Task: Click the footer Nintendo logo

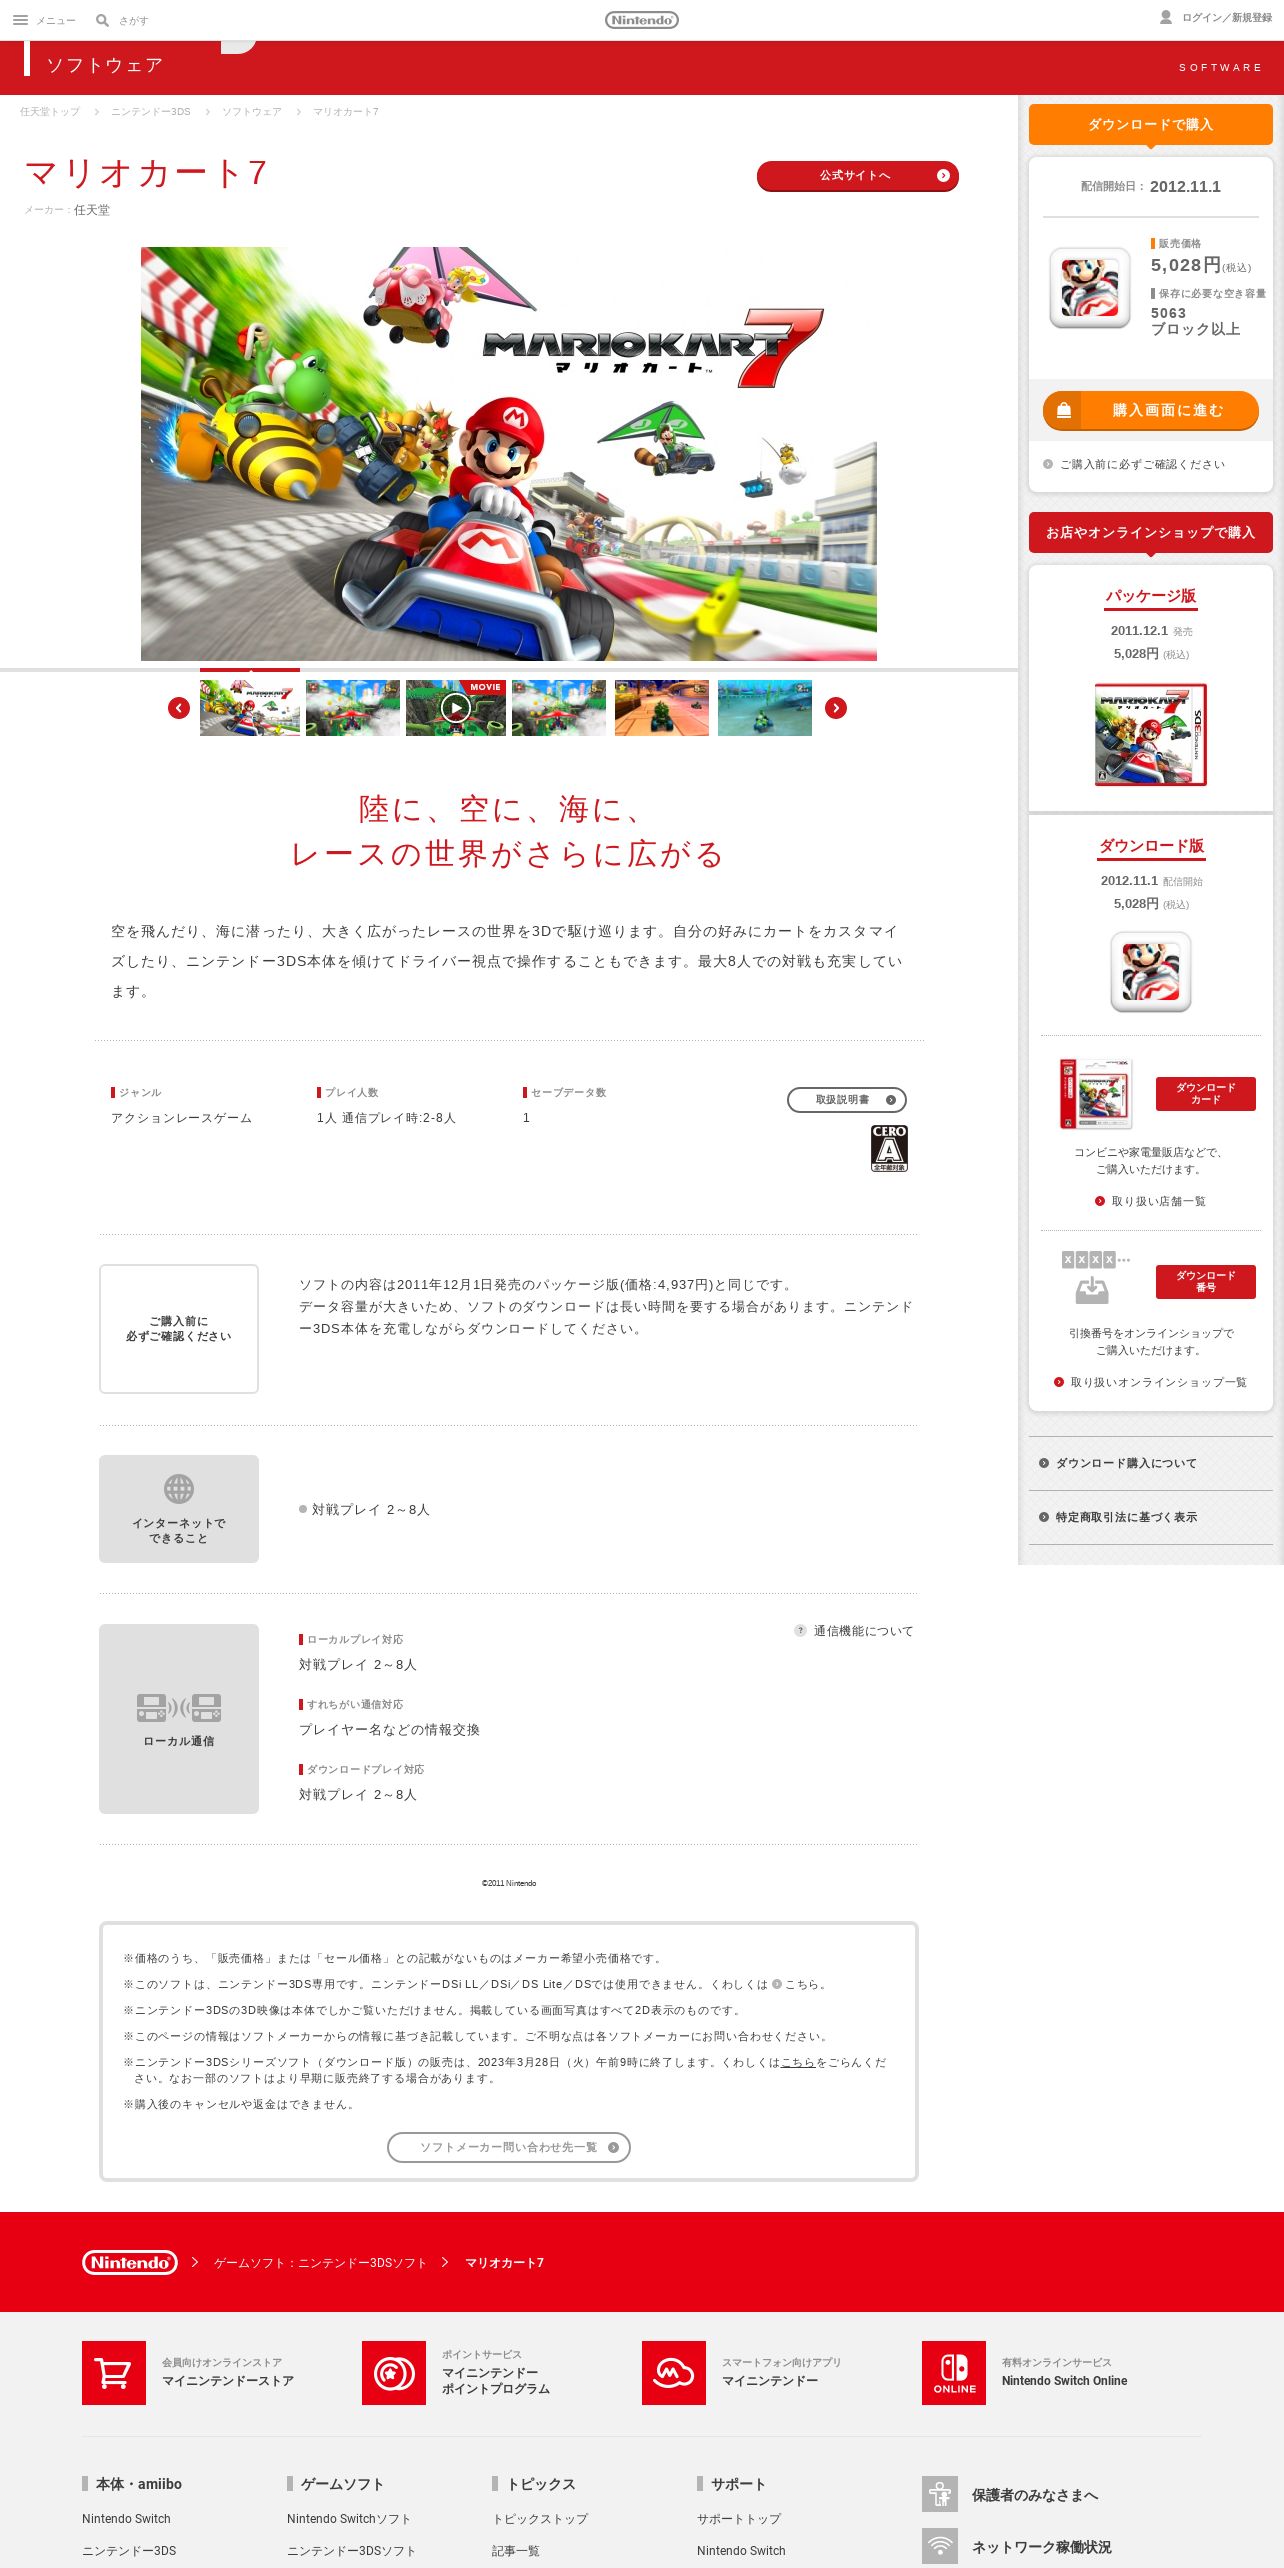Action: 130,2262
